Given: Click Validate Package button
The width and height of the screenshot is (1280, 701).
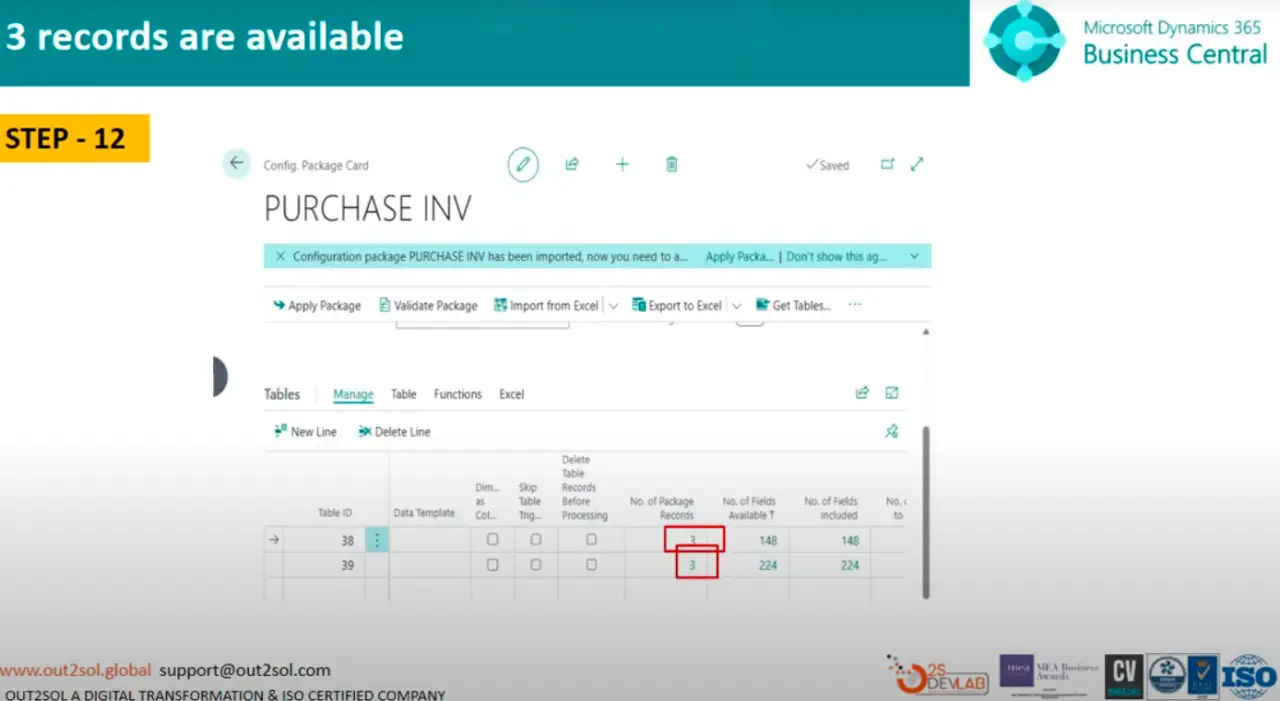Looking at the screenshot, I should 428,306.
